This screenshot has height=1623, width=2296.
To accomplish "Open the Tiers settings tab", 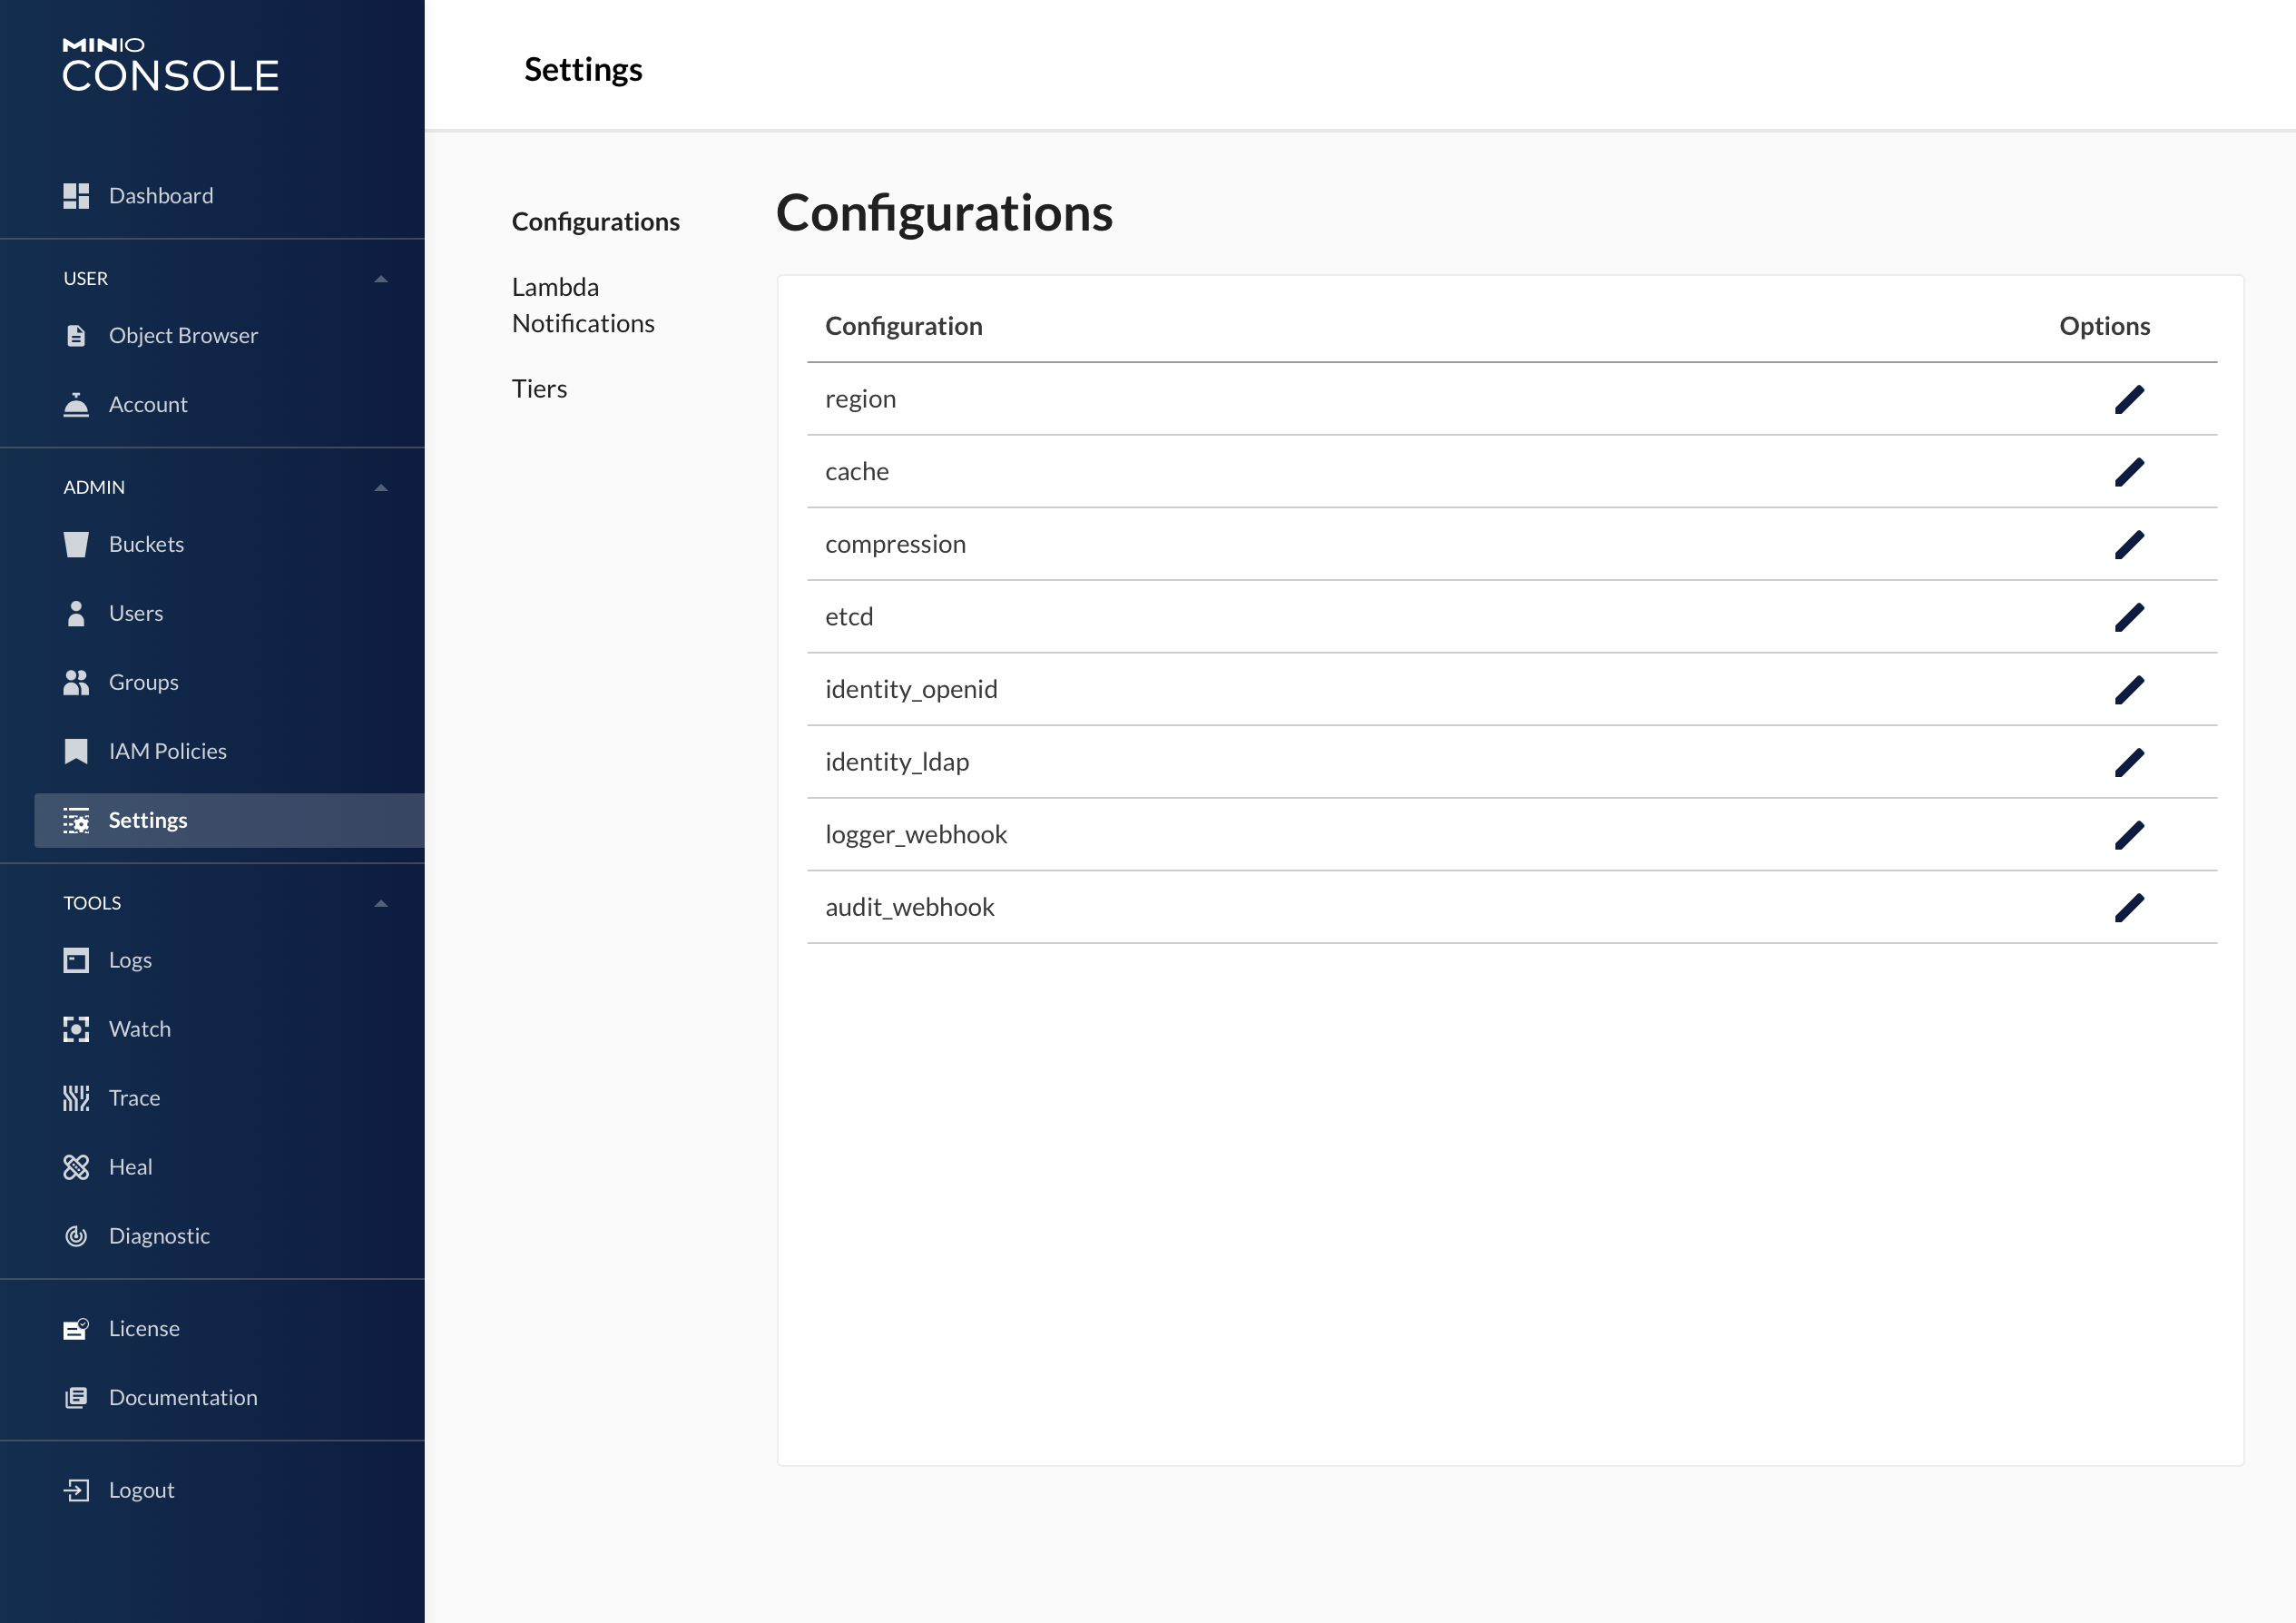I will tap(539, 389).
